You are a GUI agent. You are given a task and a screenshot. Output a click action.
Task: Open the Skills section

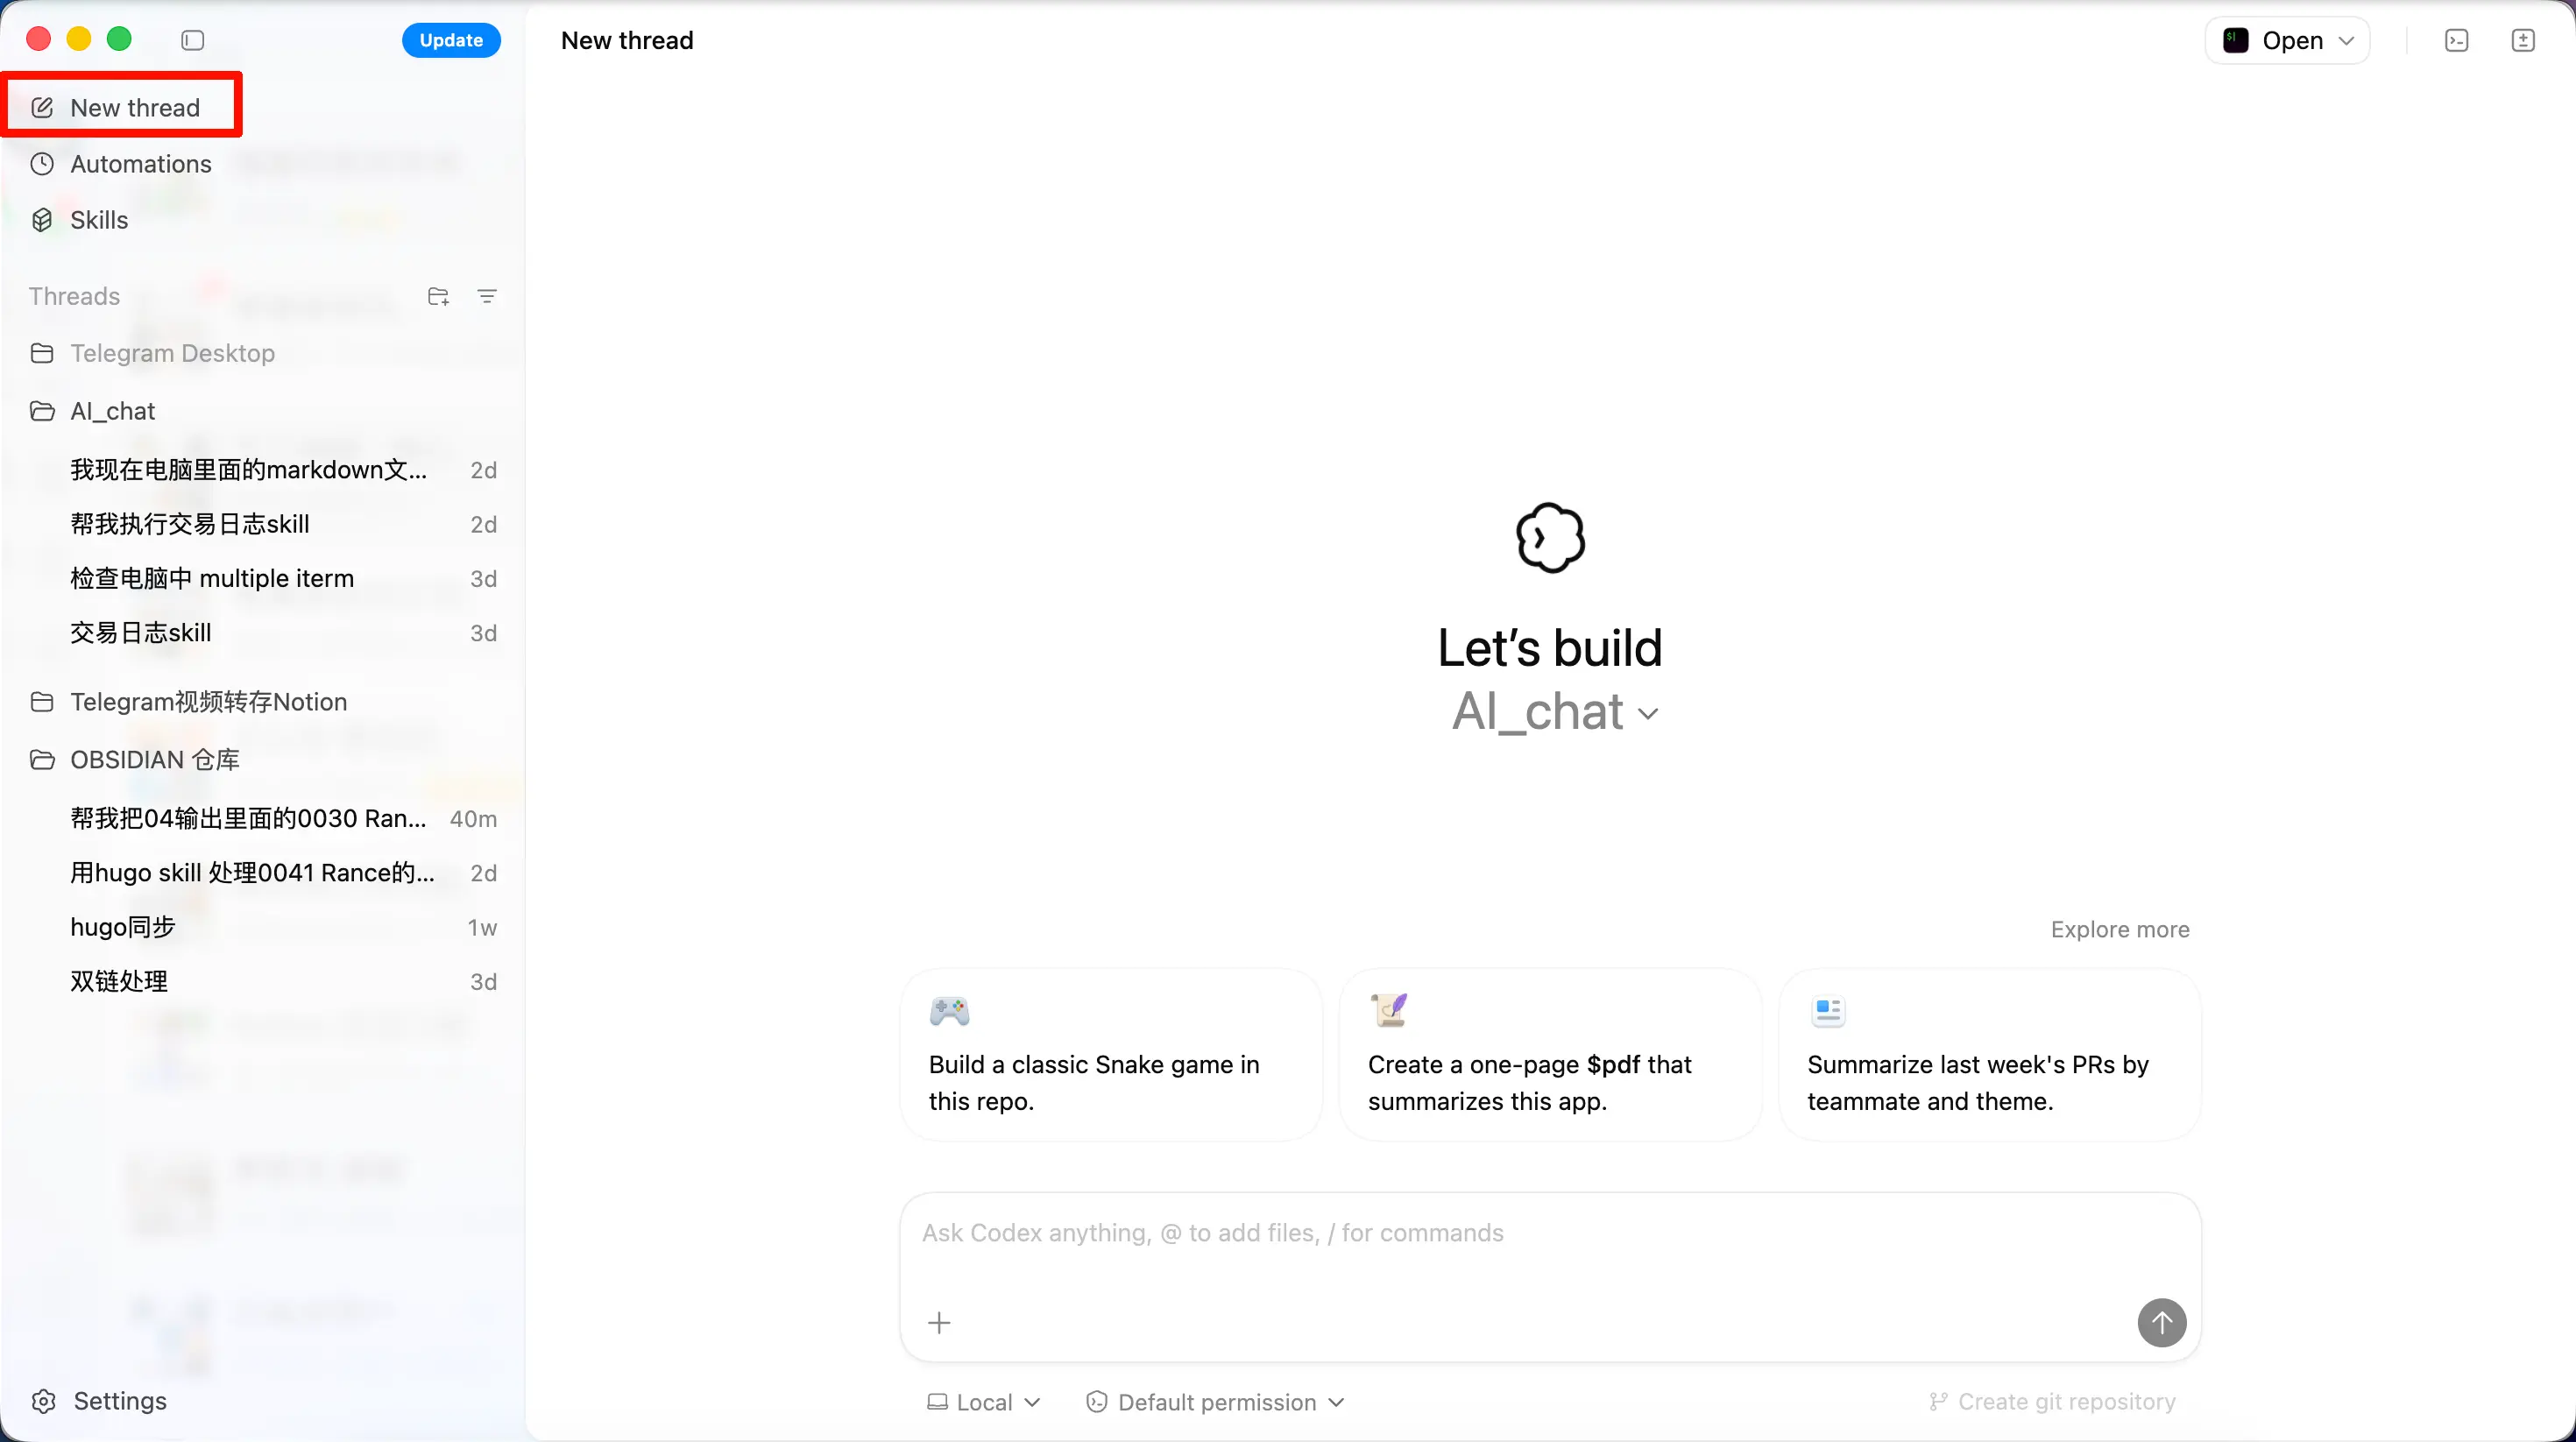[98, 220]
